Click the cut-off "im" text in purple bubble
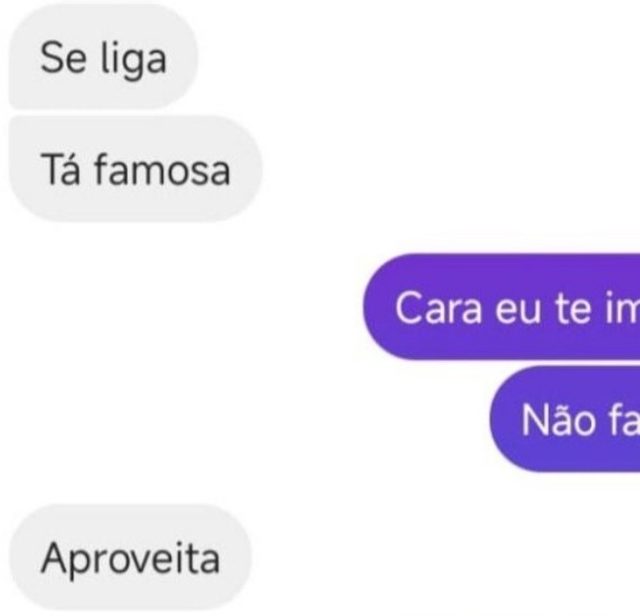This screenshot has height=616, width=640. [x=622, y=307]
